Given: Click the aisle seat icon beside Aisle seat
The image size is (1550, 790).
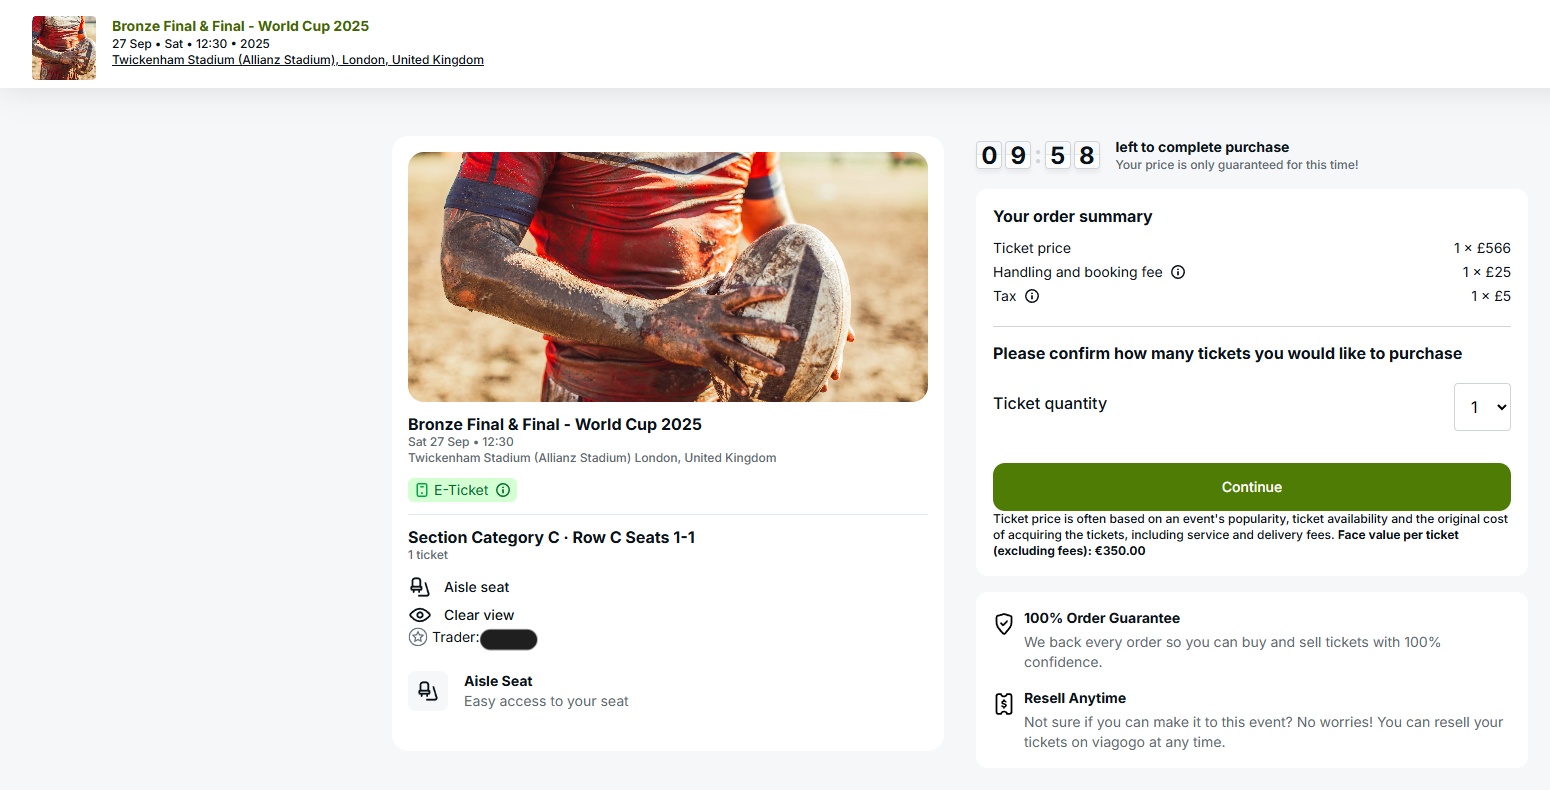Looking at the screenshot, I should (x=420, y=587).
